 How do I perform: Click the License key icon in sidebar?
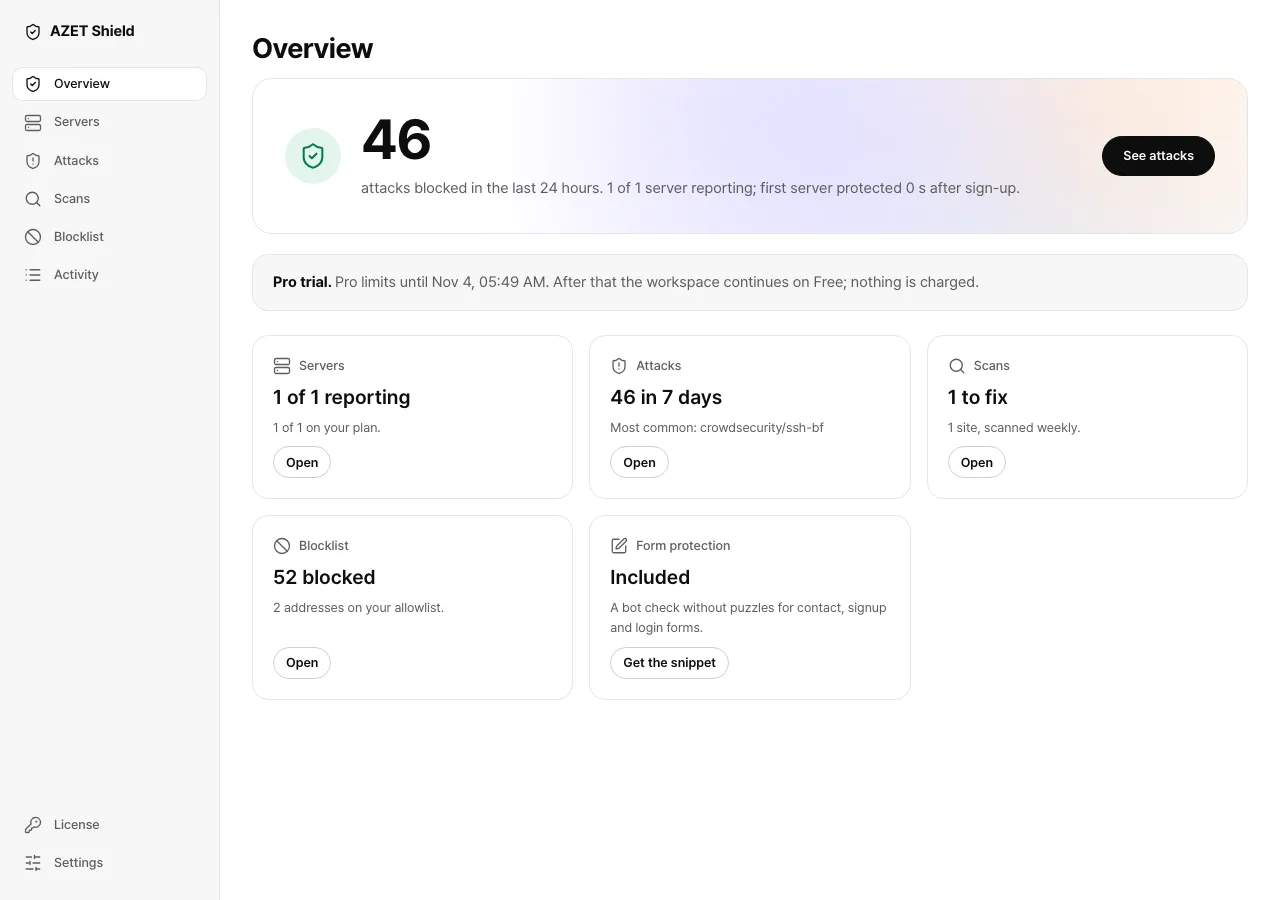33,825
